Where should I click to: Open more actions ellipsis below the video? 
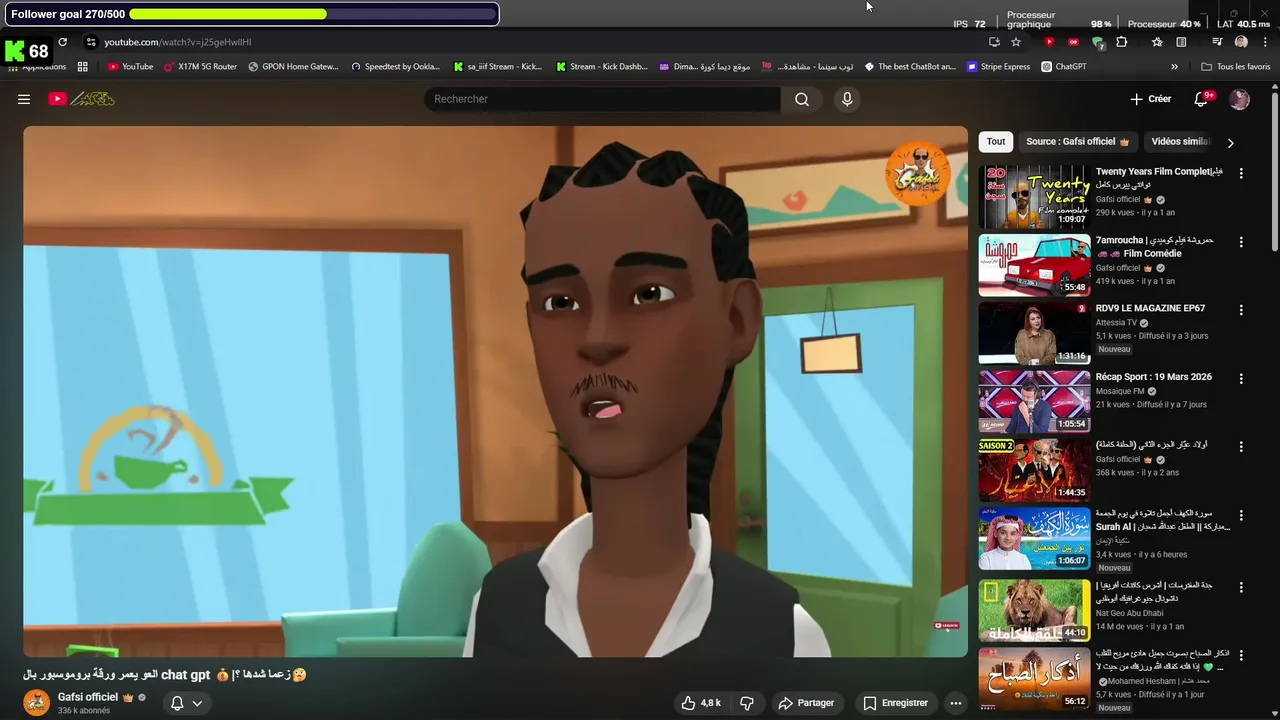click(956, 703)
